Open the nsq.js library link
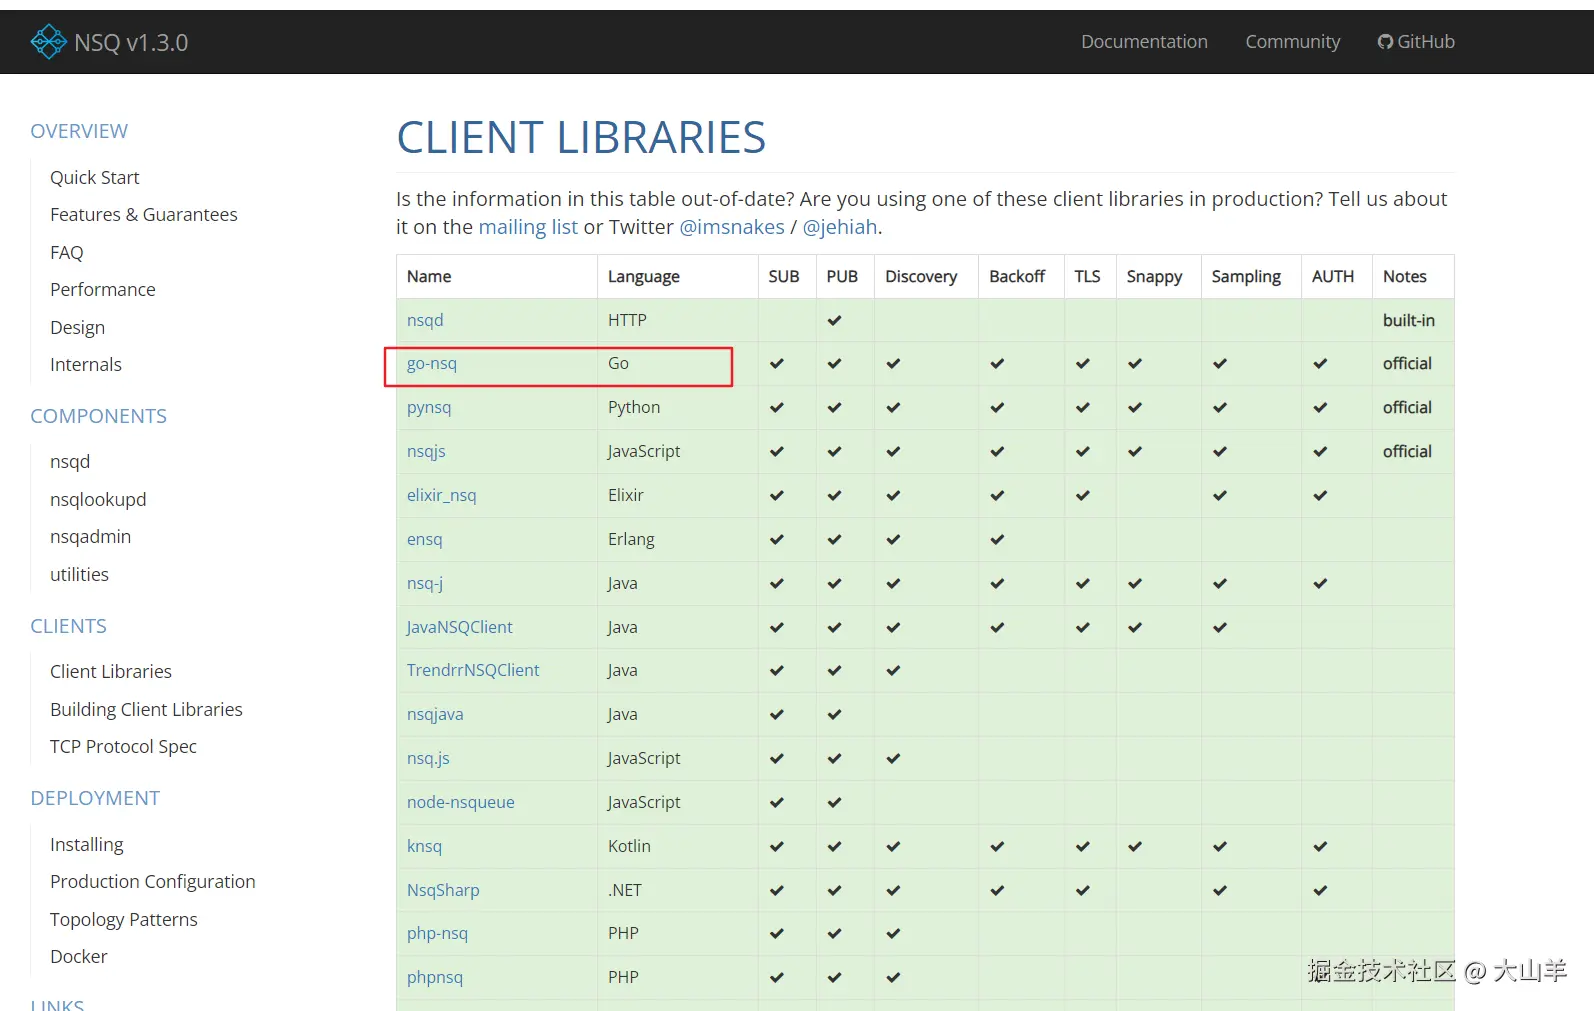The width and height of the screenshot is (1594, 1011). coord(428,758)
